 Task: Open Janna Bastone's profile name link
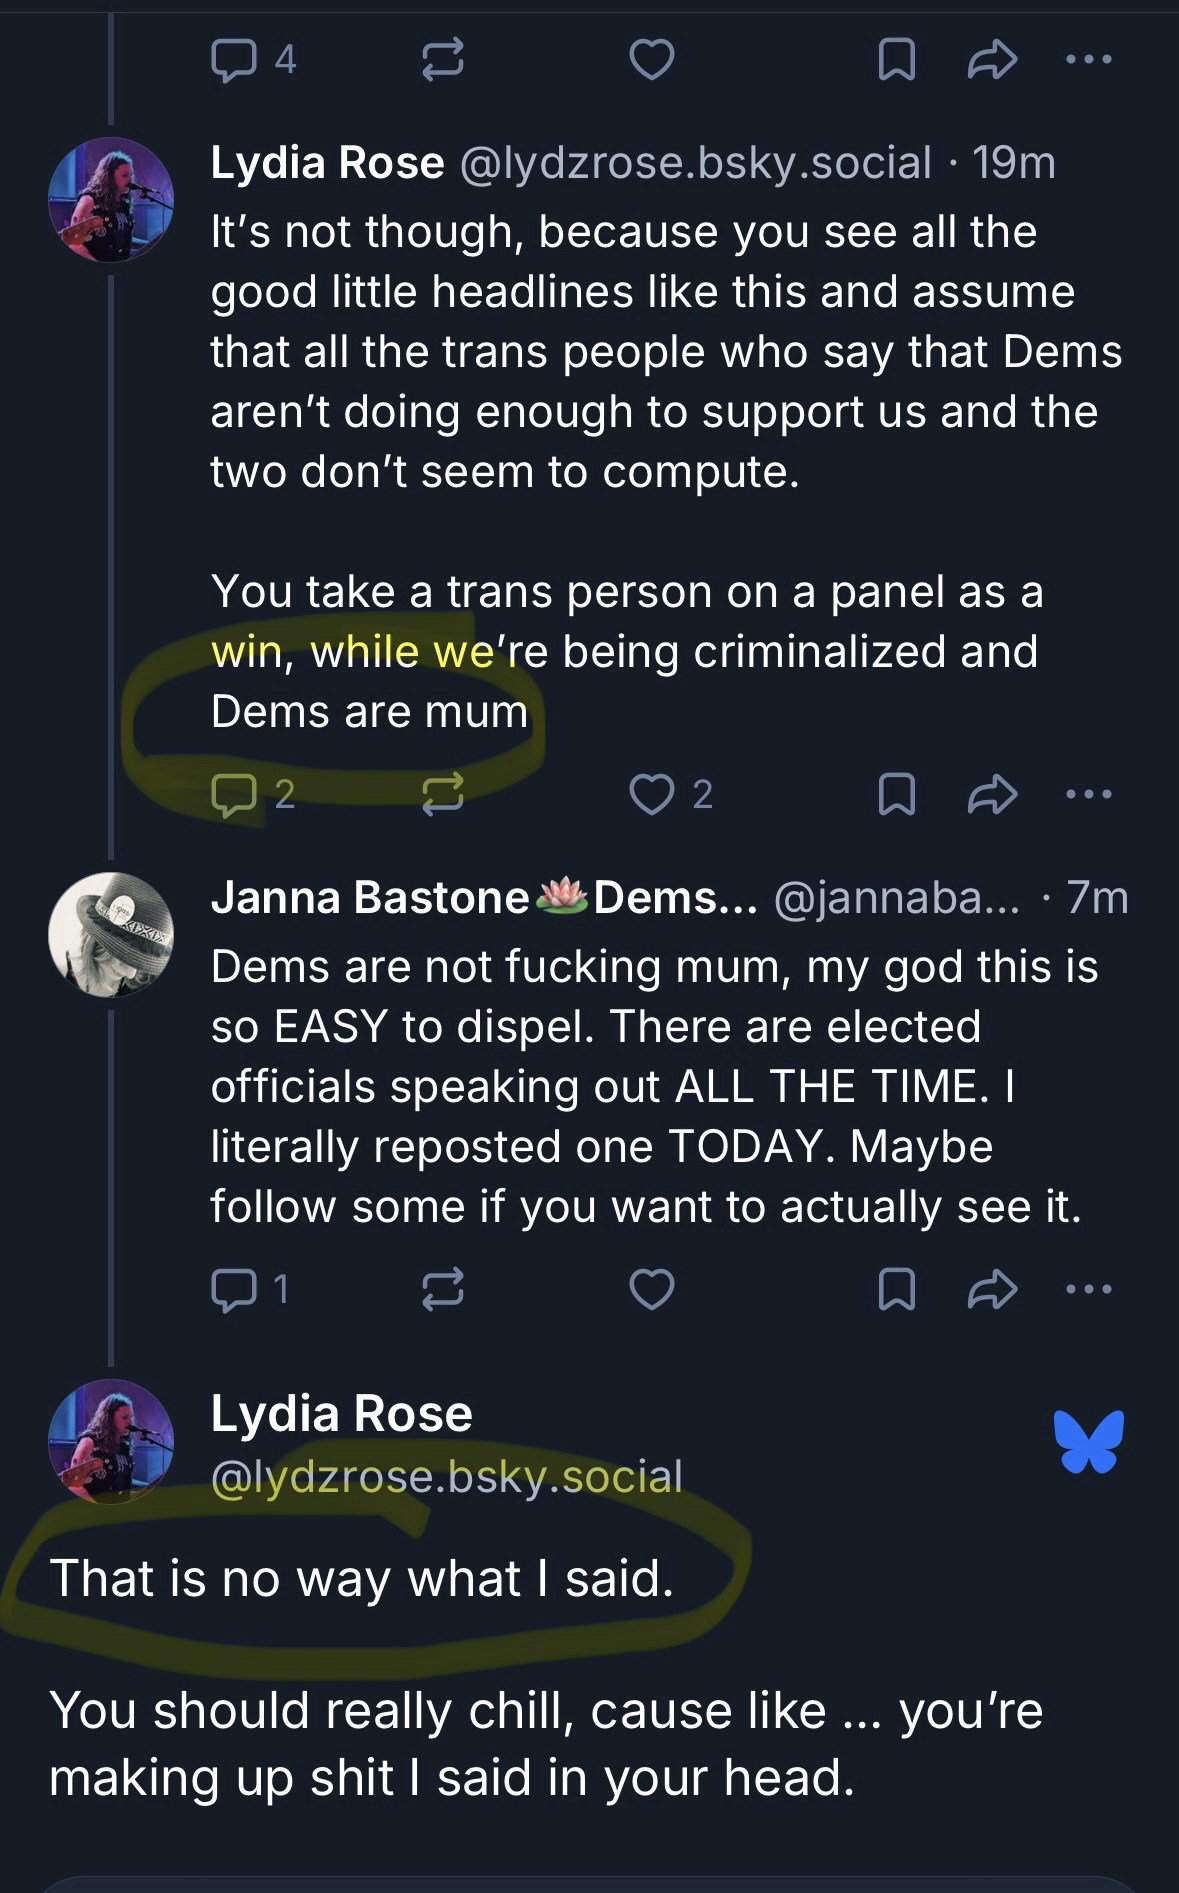point(370,898)
